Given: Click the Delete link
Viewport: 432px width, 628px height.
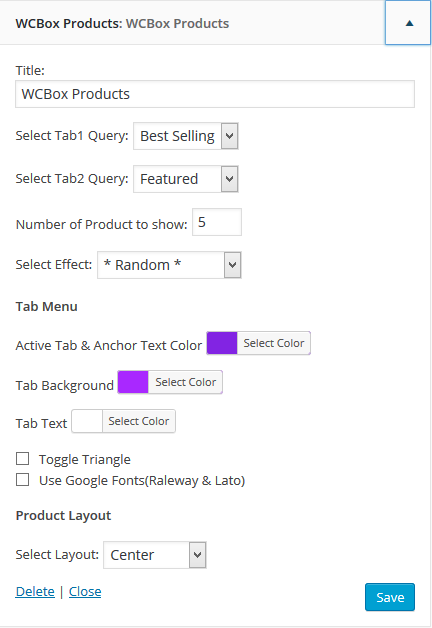Looking at the screenshot, I should click(x=35, y=592).
